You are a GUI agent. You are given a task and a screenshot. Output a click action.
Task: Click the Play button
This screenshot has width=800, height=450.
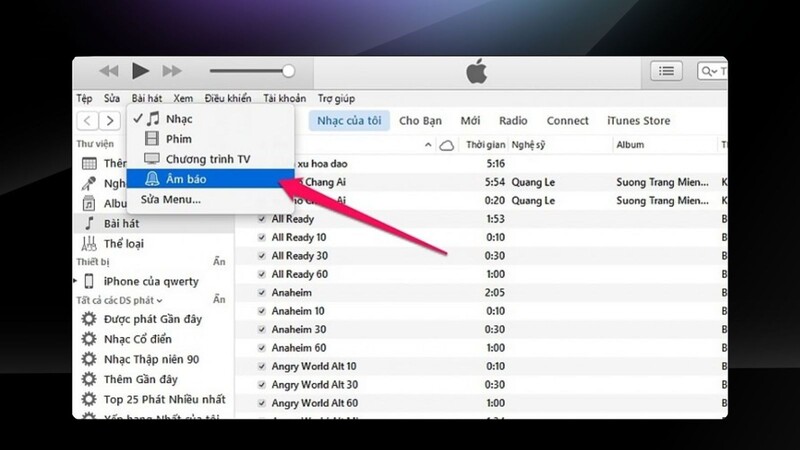pos(140,70)
